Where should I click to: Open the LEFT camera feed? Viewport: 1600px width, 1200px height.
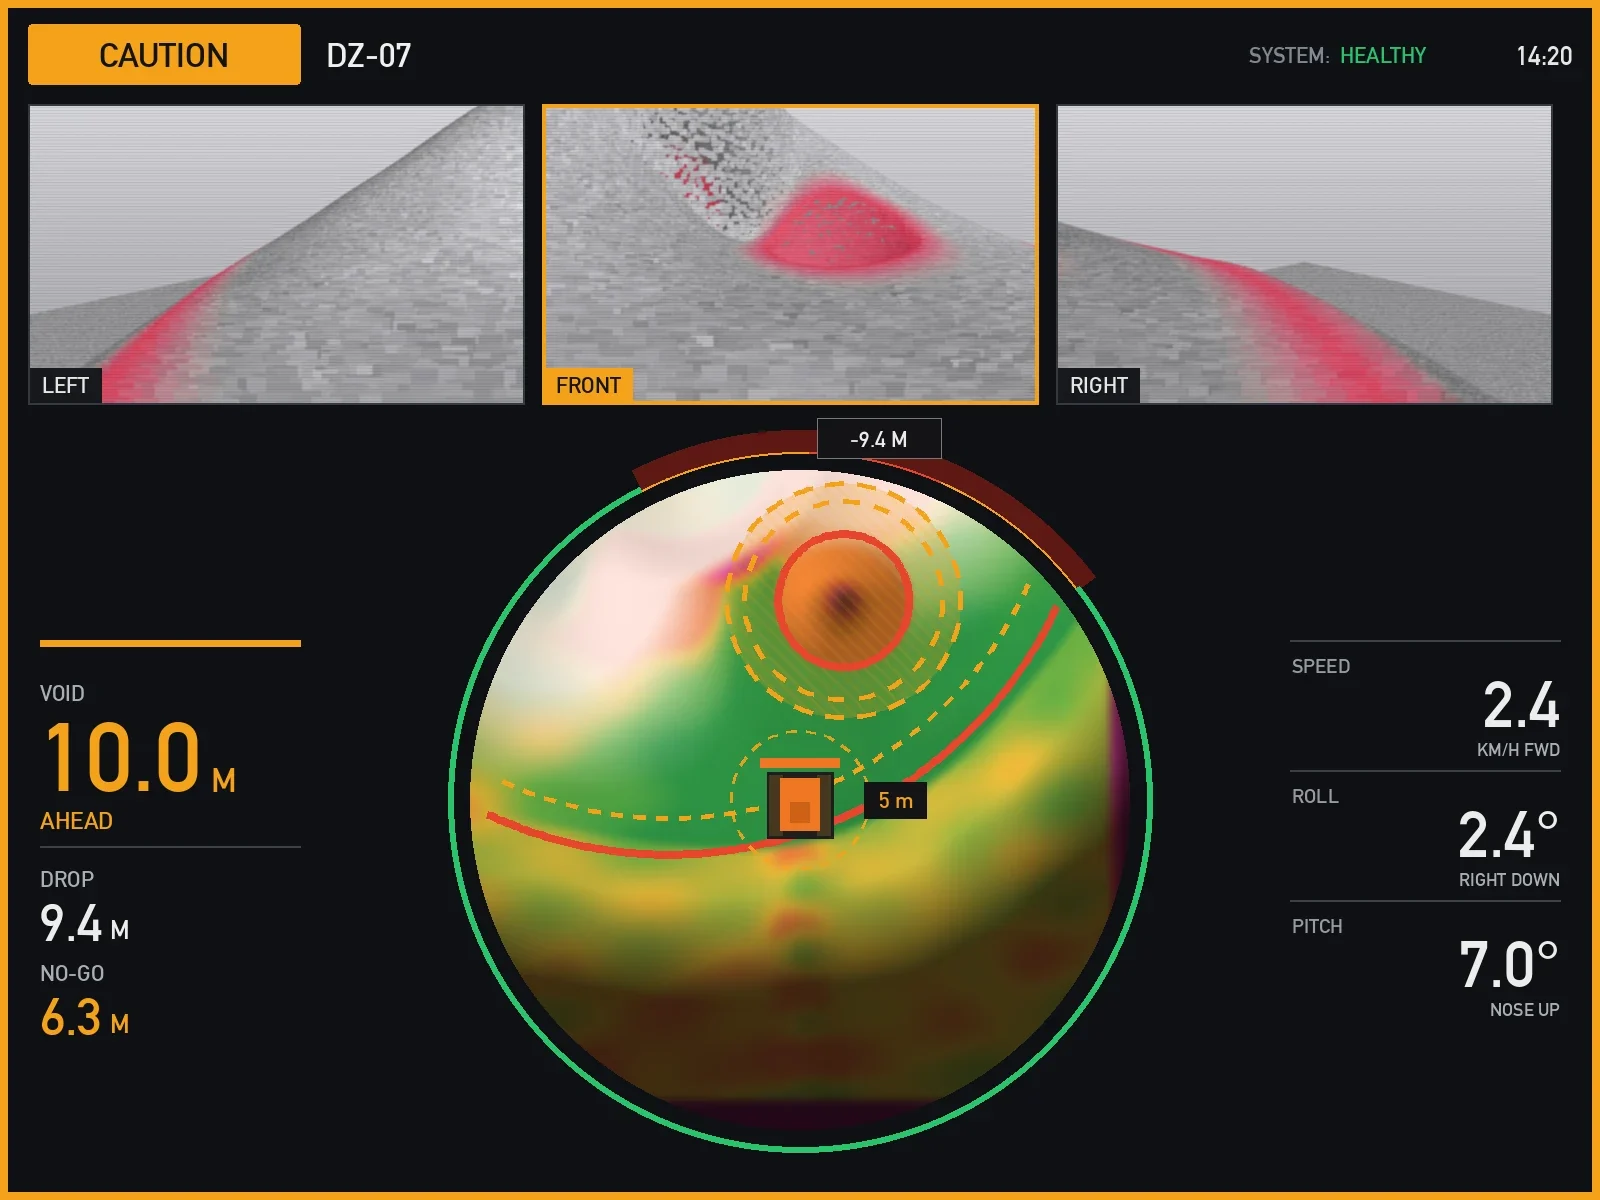276,254
